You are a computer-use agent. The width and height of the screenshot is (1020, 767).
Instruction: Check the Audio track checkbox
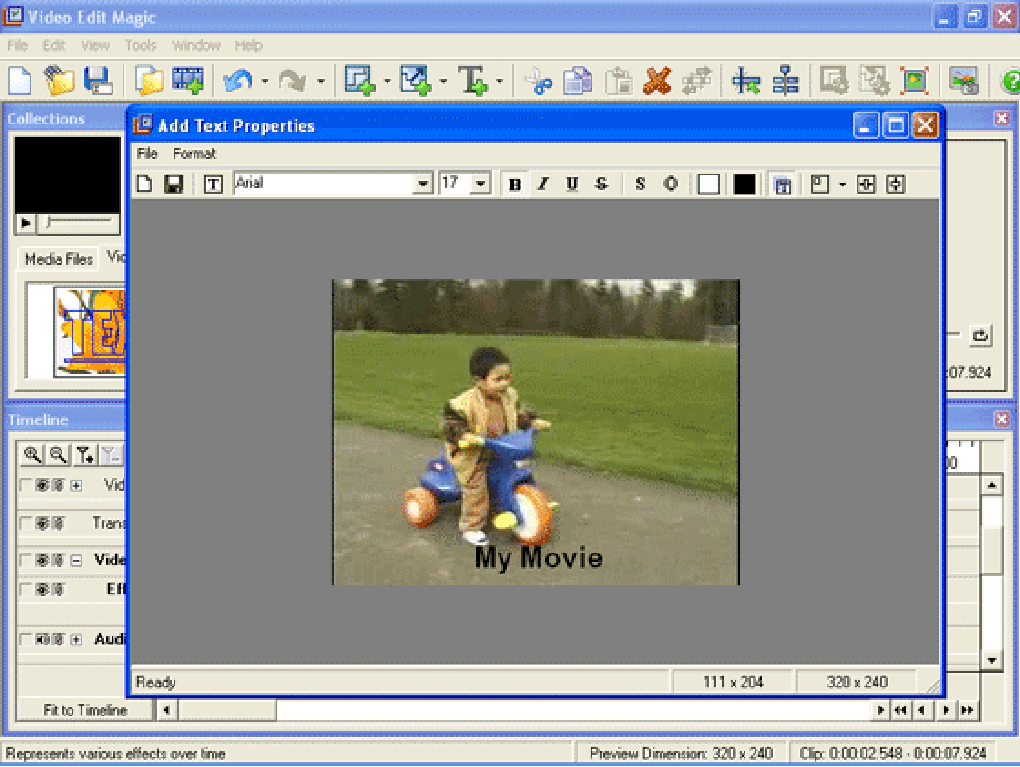(25, 639)
